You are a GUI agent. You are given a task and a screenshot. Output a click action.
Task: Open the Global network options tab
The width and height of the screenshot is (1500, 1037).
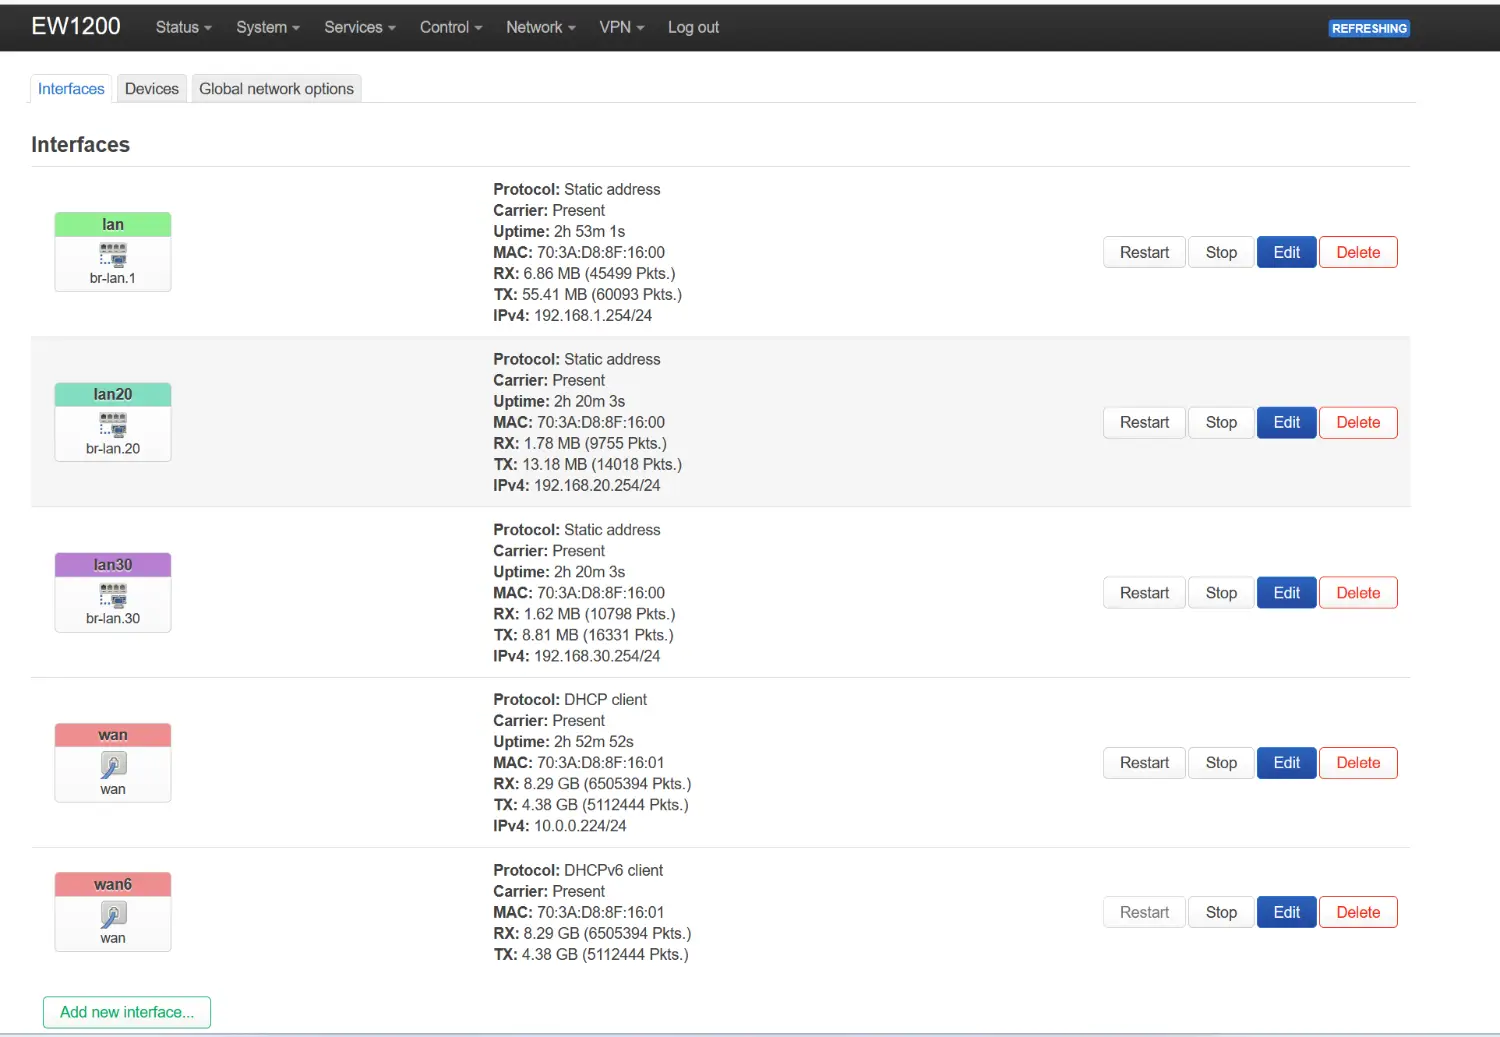tap(276, 89)
